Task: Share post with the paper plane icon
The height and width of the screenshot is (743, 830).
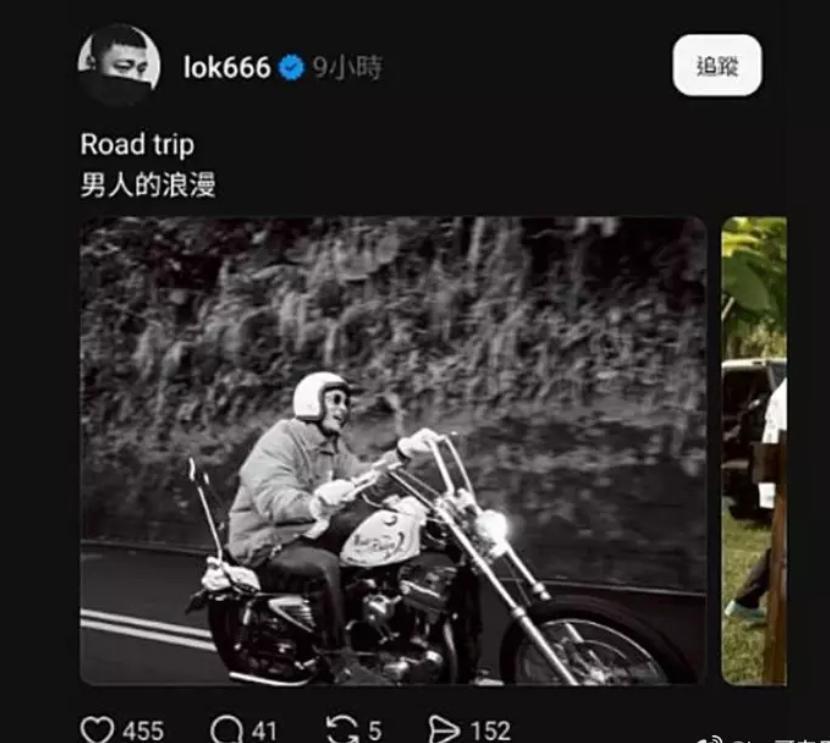Action: 444,730
